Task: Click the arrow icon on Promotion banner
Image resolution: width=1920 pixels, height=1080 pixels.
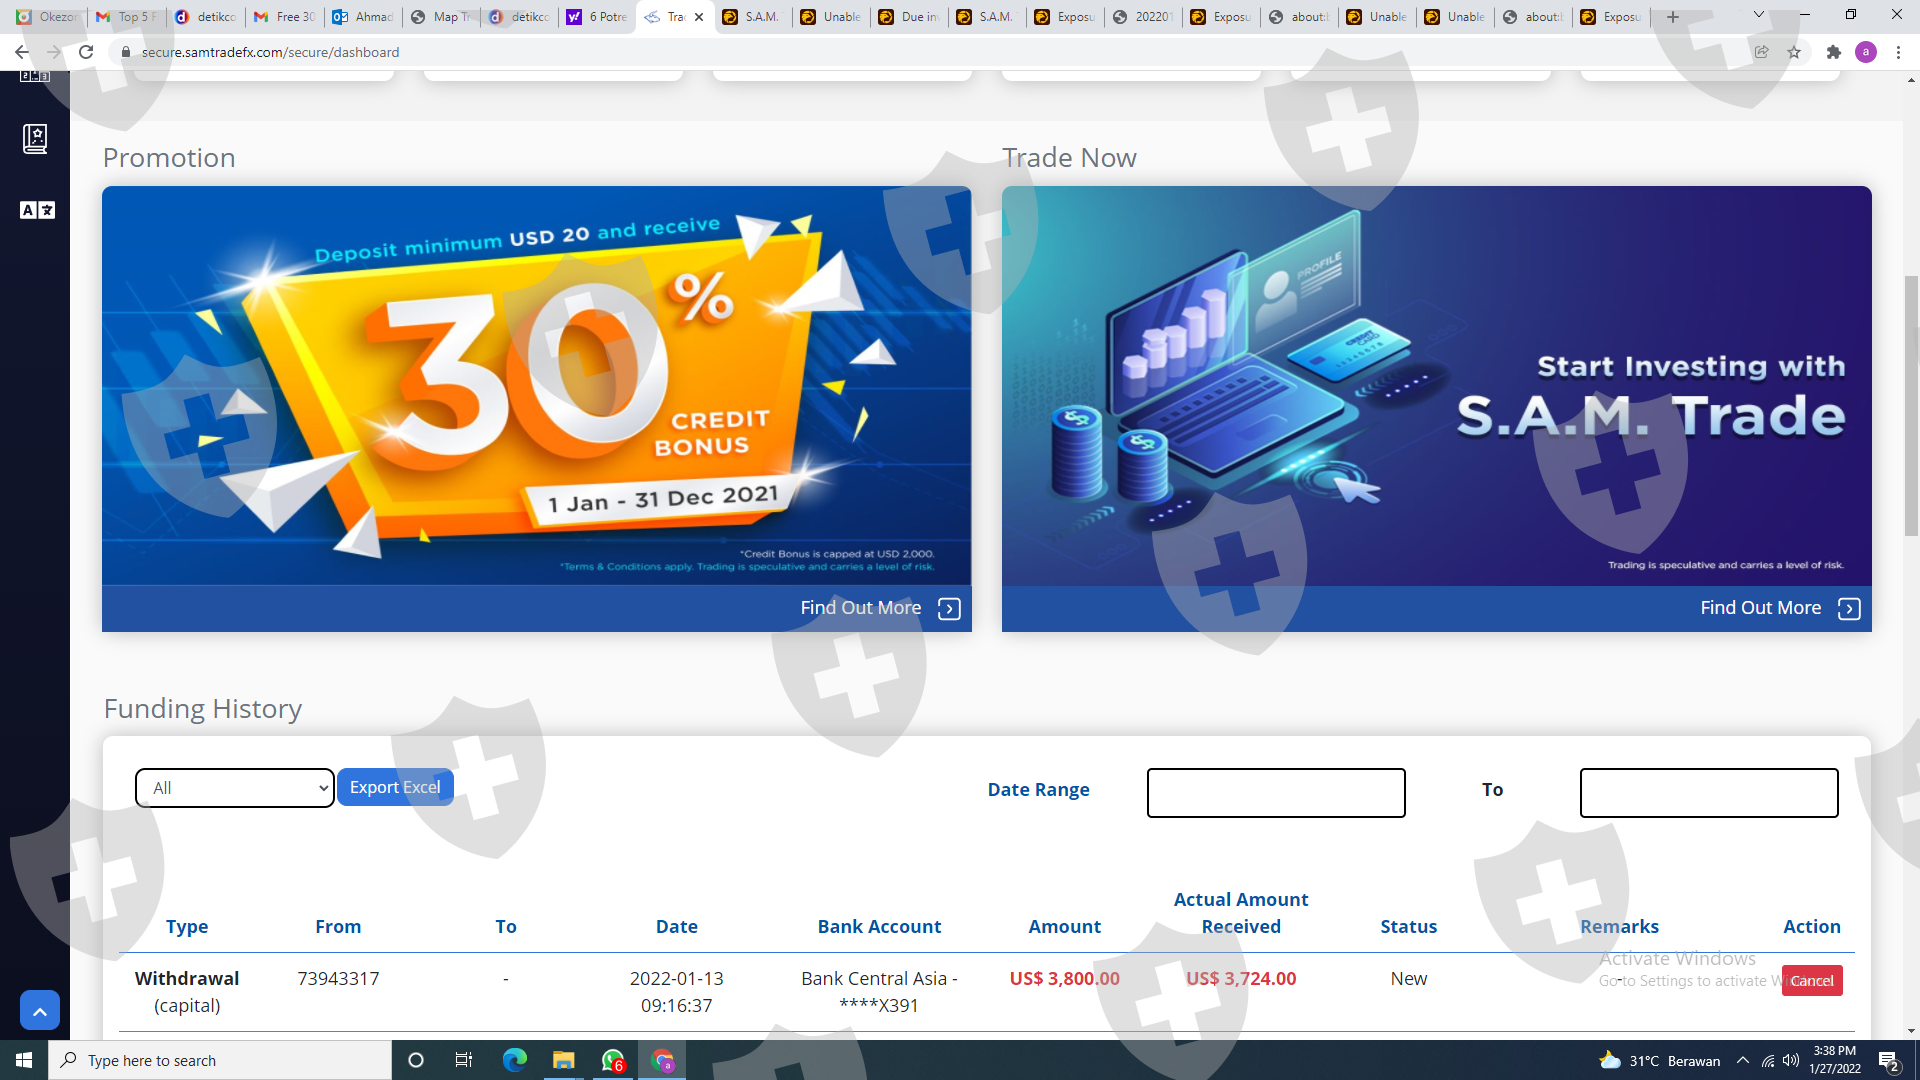Action: pyautogui.click(x=949, y=609)
